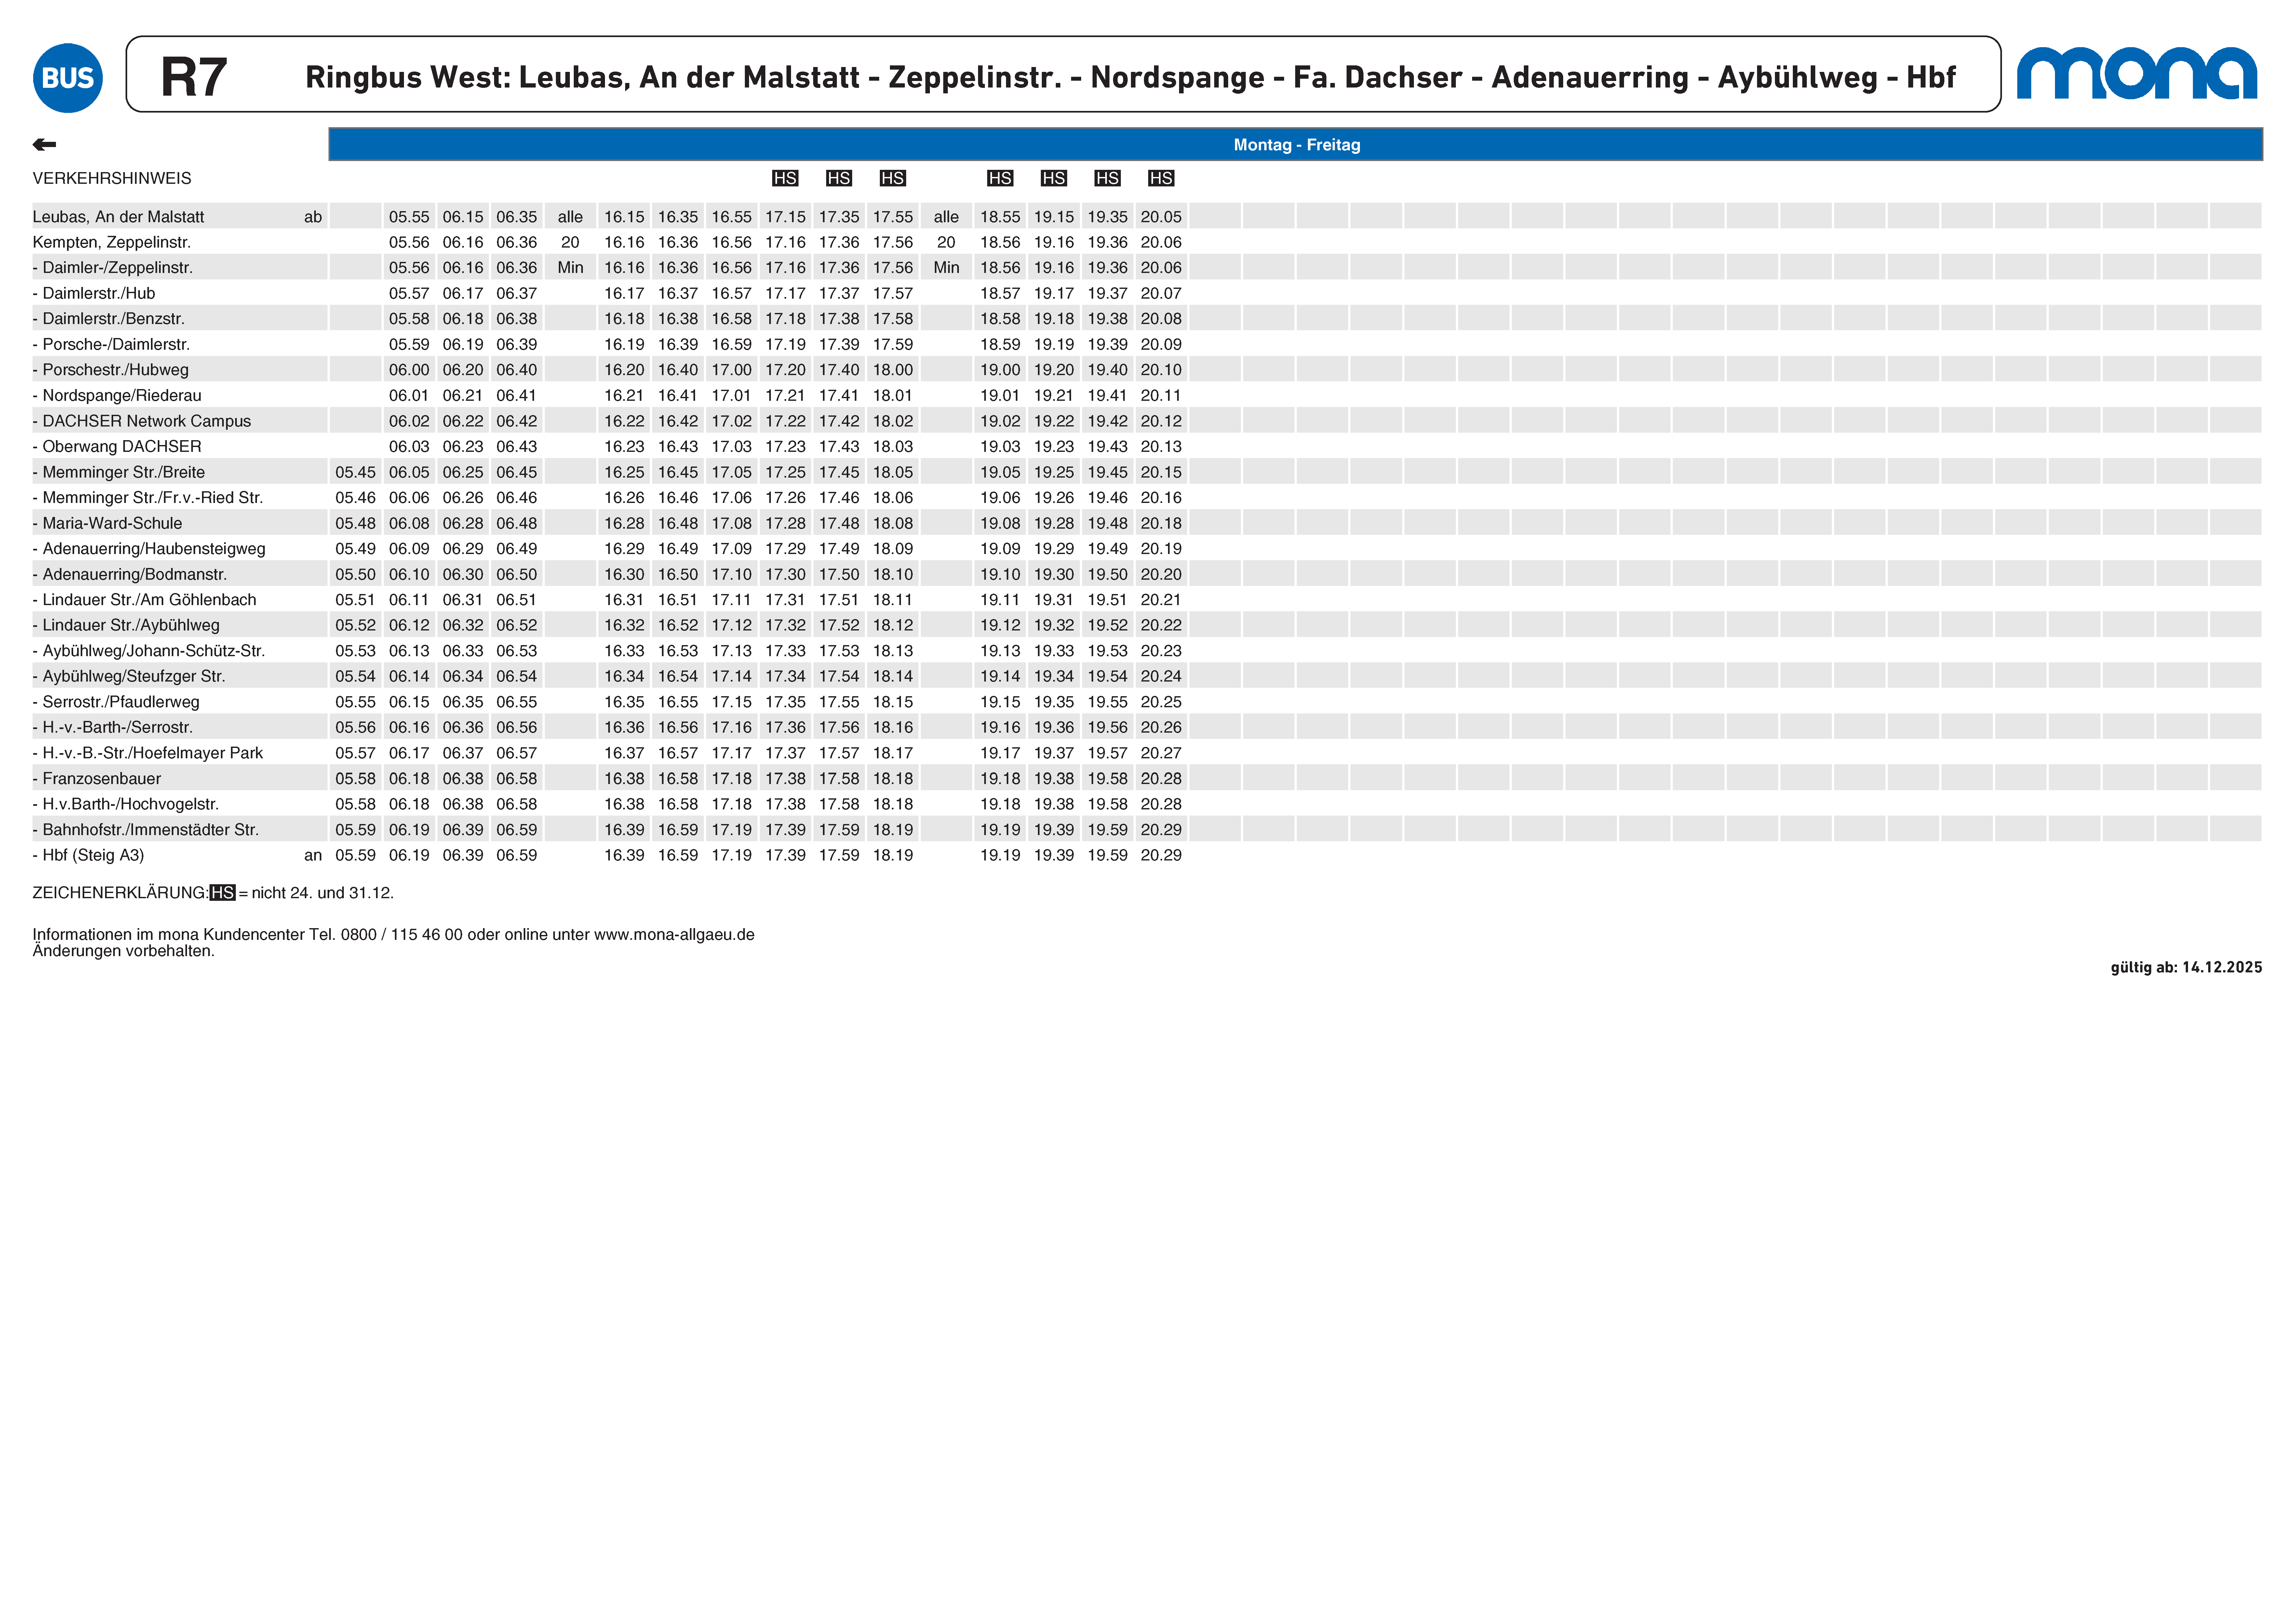Click the 20.05 departure in the Leubas row
Screen dimensions: 2296x1624
click(1161, 217)
